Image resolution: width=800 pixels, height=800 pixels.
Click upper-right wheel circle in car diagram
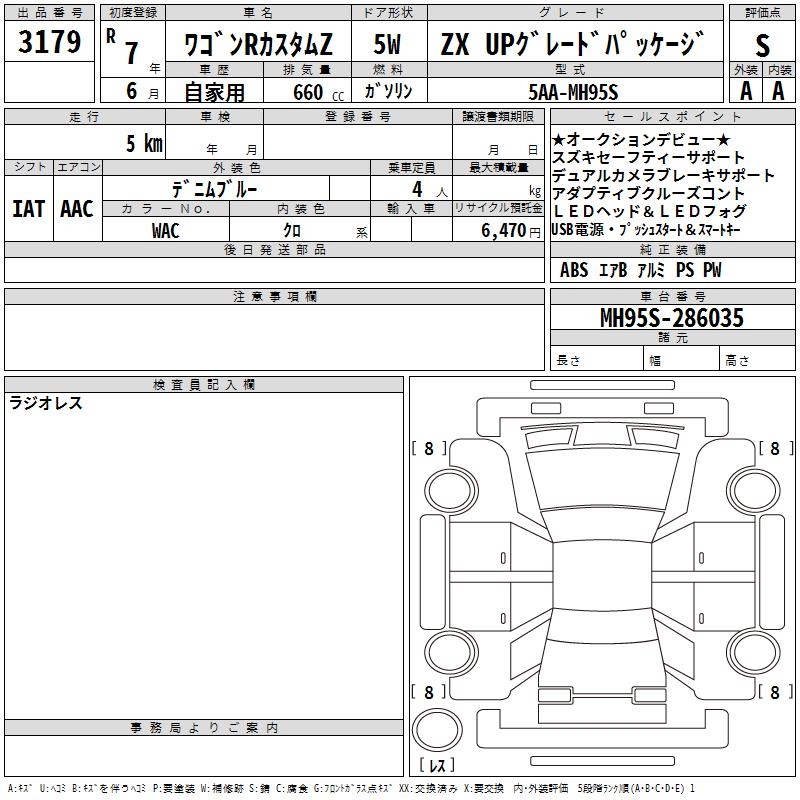point(753,491)
